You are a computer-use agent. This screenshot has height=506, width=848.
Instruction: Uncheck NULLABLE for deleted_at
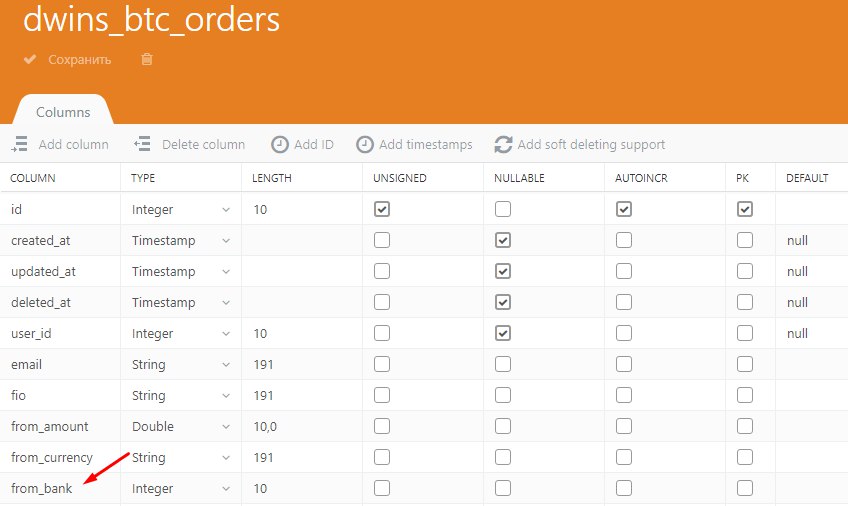coord(503,302)
